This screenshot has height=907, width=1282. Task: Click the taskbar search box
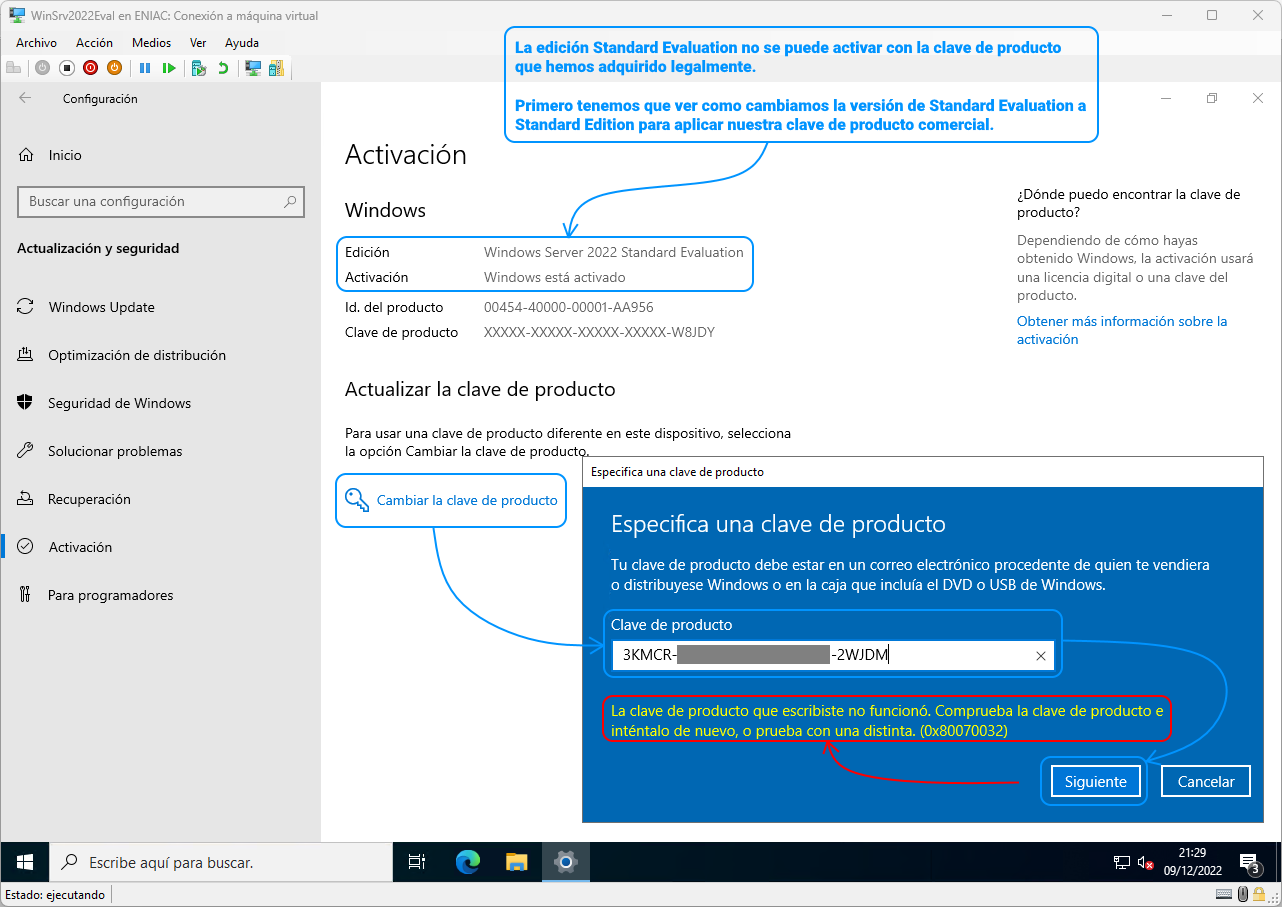point(220,861)
